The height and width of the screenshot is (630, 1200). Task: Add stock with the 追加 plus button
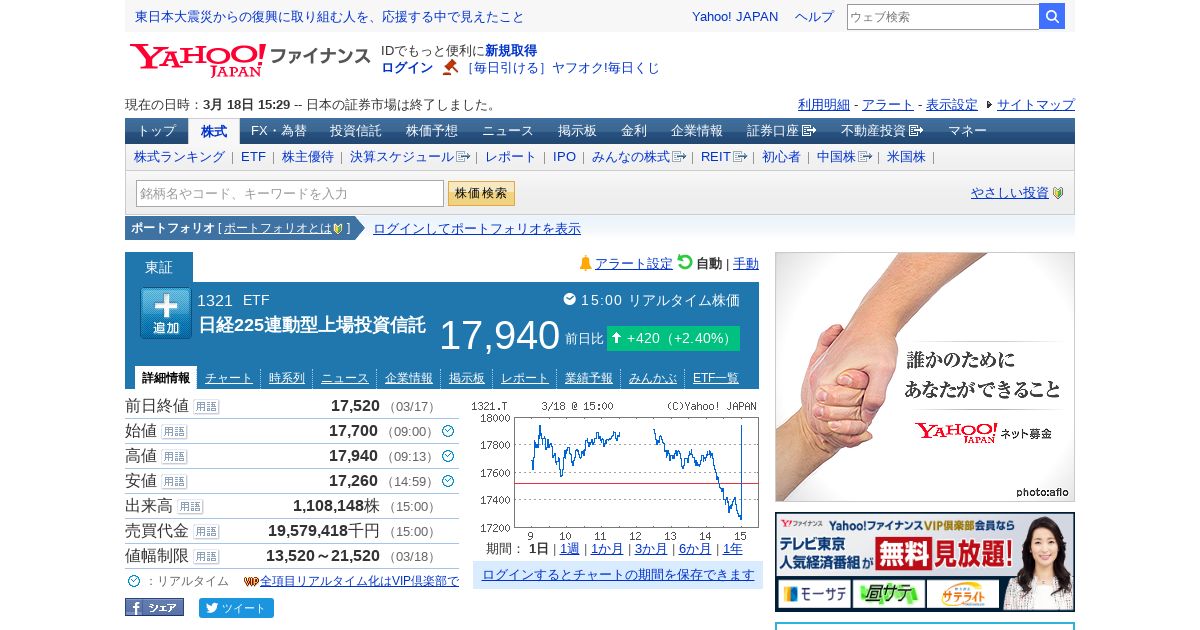pos(166,313)
